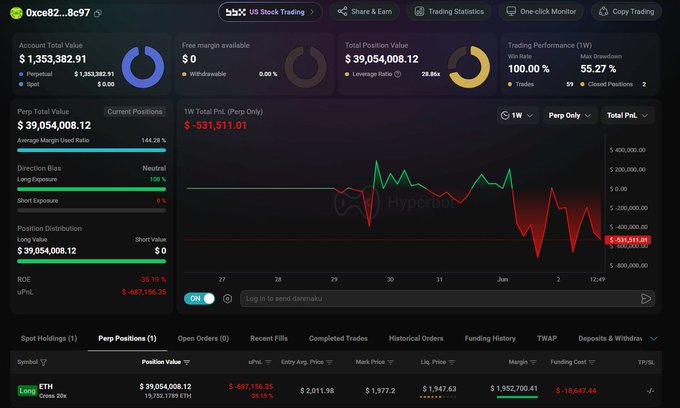
Task: Click the Long badge on ETH row
Action: click(x=27, y=391)
